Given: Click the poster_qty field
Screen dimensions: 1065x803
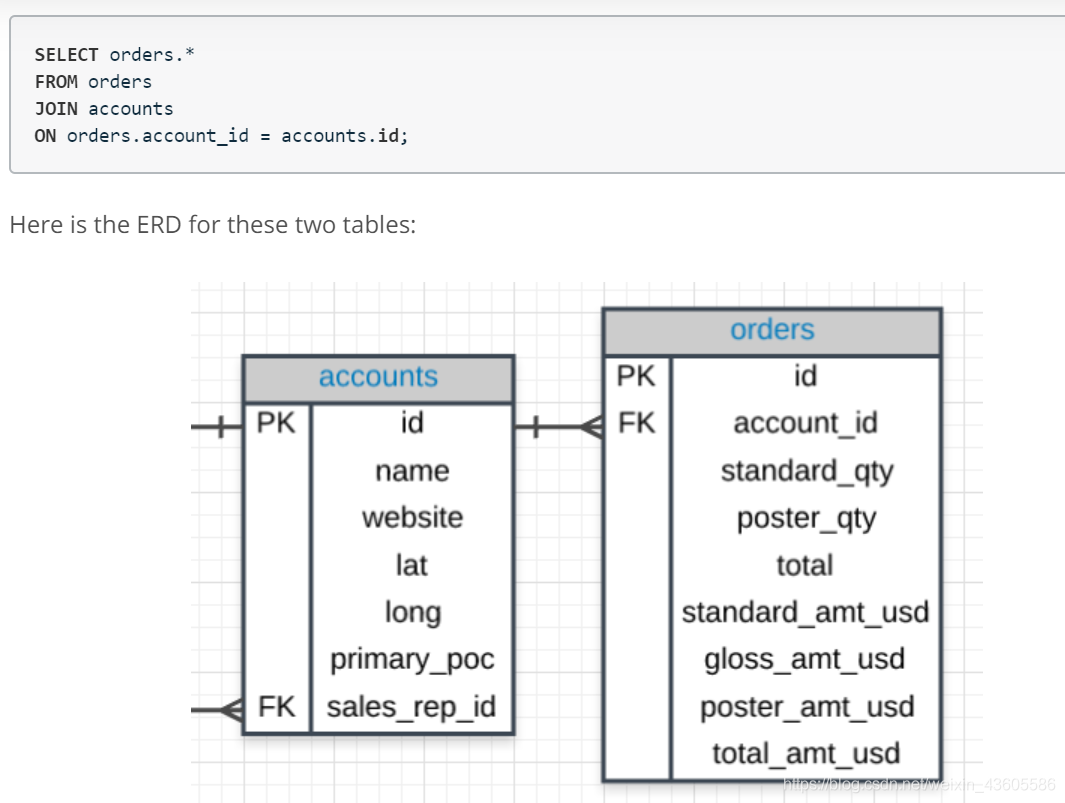Looking at the screenshot, I should (x=806, y=518).
